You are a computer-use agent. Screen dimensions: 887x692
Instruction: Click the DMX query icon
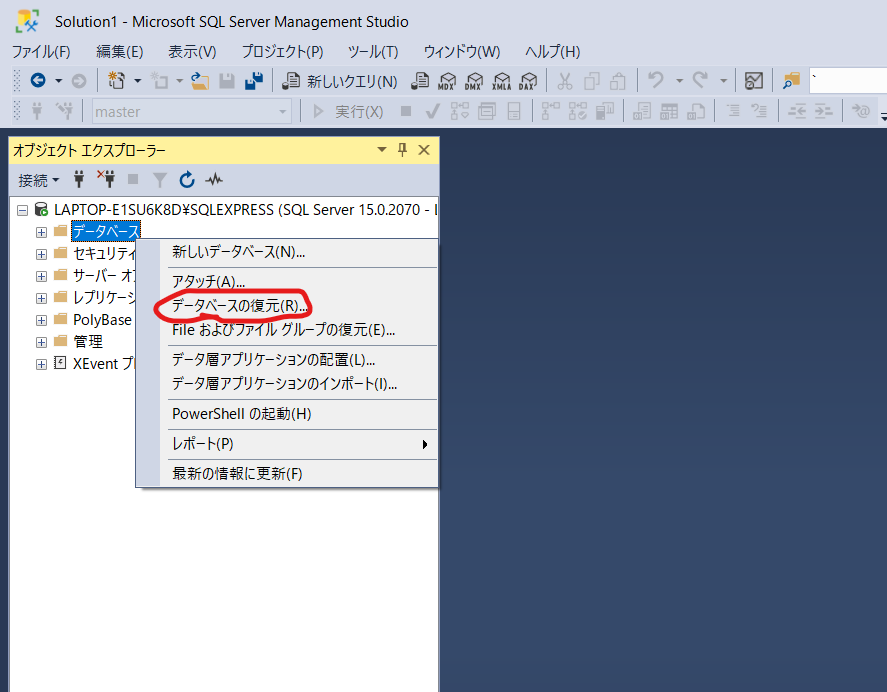tap(474, 81)
